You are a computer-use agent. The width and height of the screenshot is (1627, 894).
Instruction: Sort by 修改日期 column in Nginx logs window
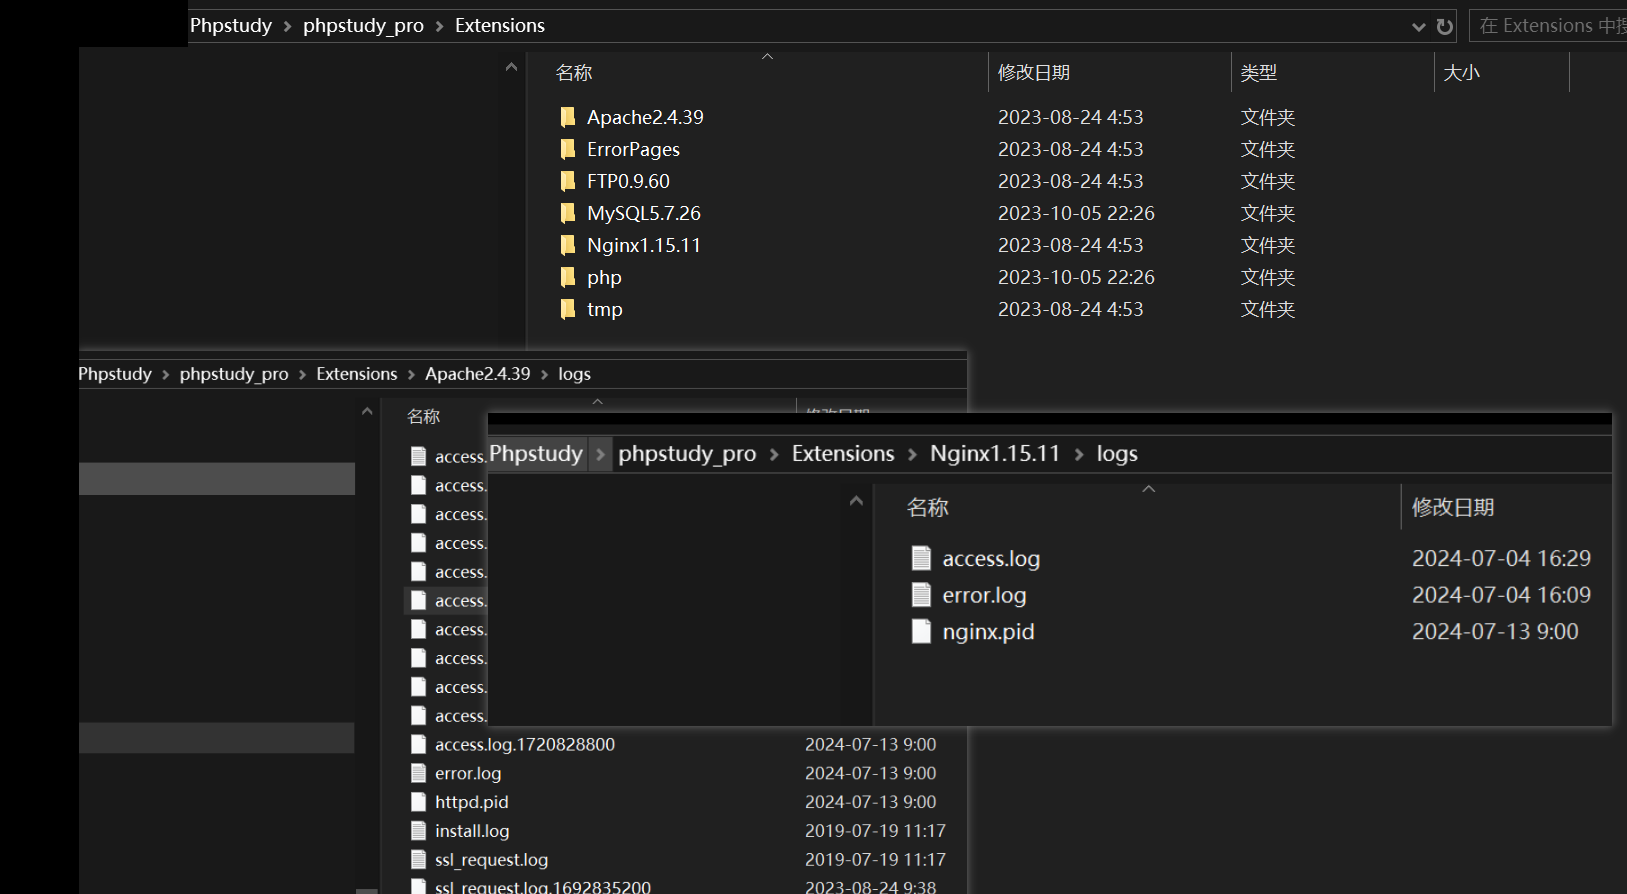tap(1453, 508)
